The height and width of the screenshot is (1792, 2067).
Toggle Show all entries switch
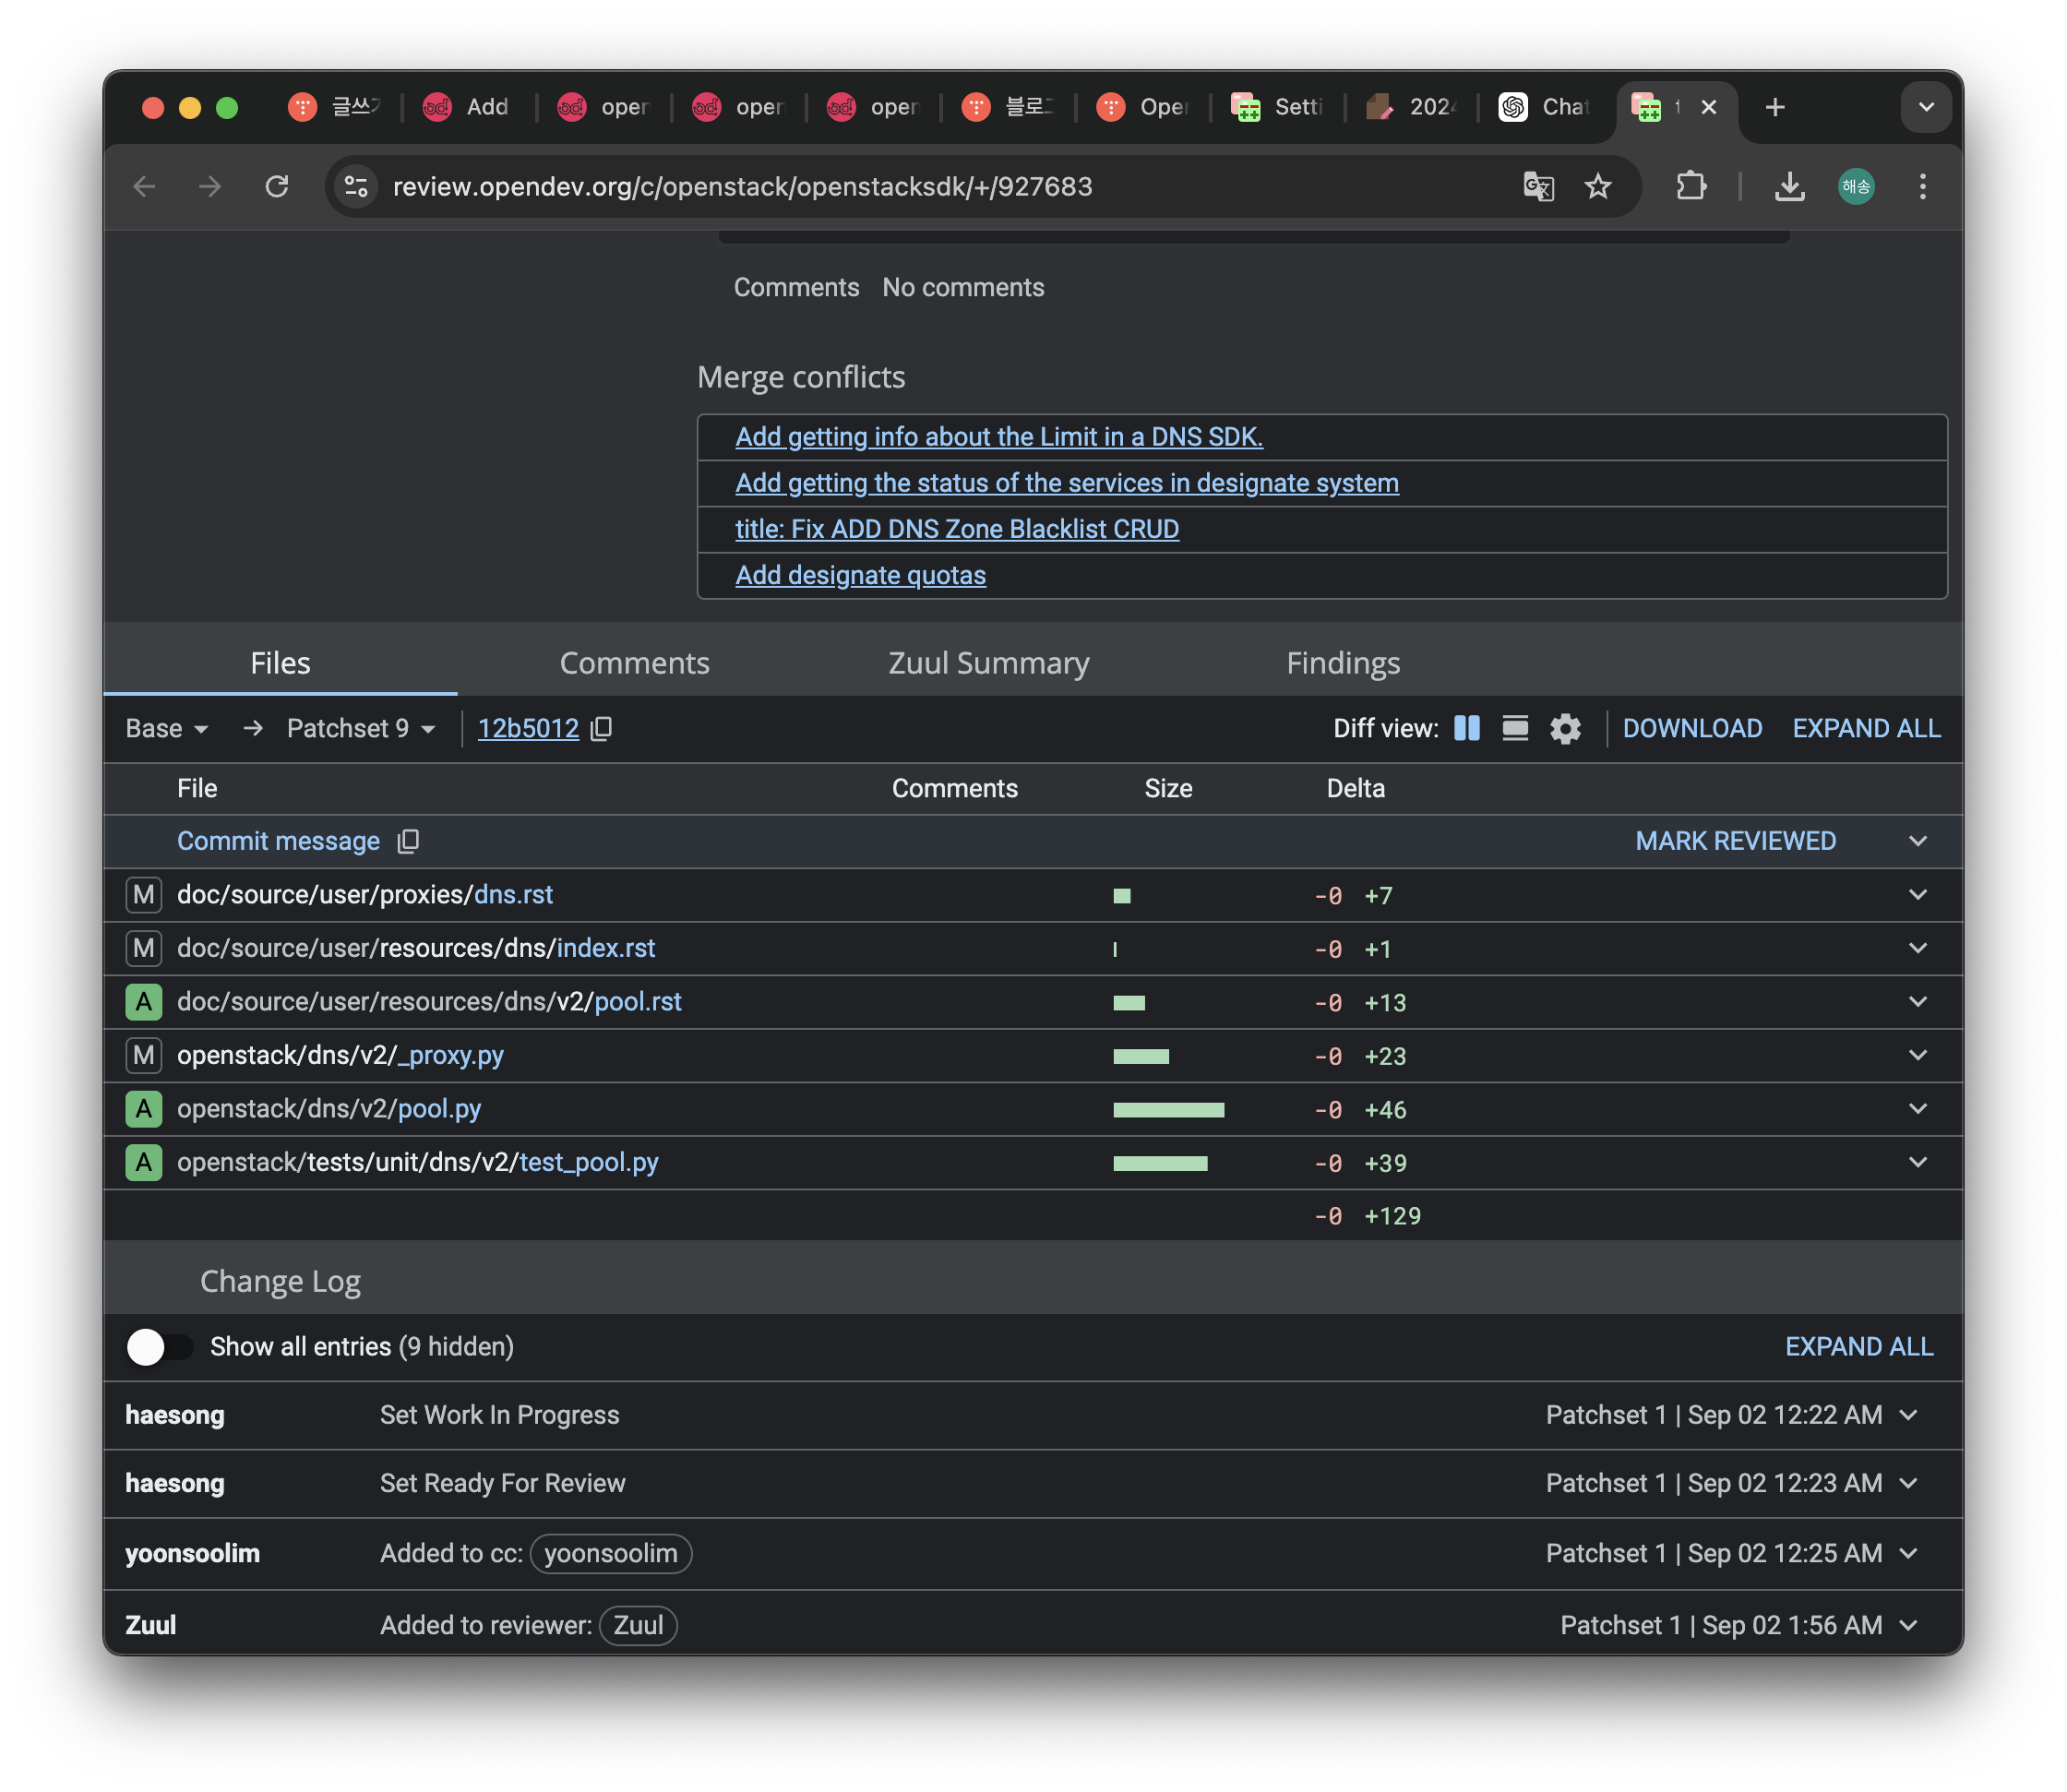159,1347
